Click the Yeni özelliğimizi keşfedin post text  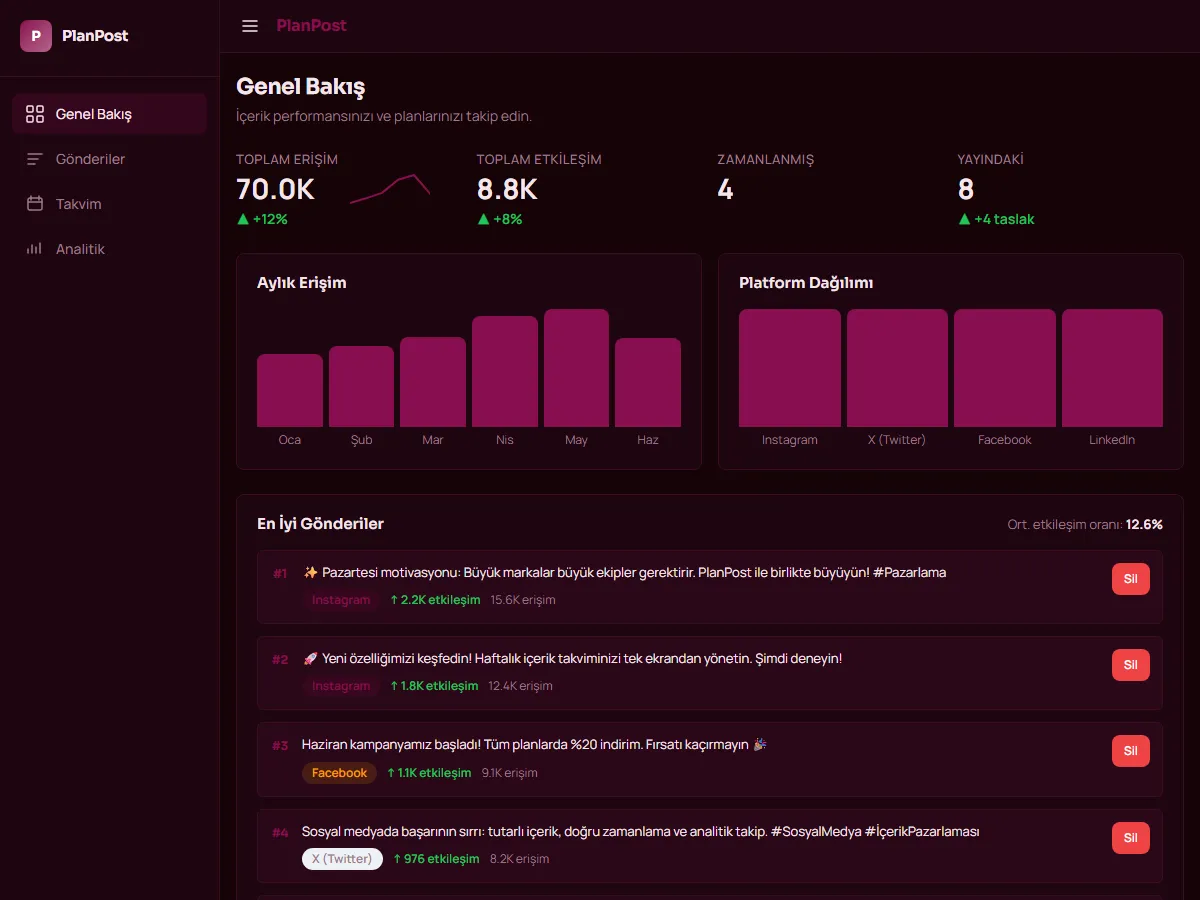click(x=572, y=659)
